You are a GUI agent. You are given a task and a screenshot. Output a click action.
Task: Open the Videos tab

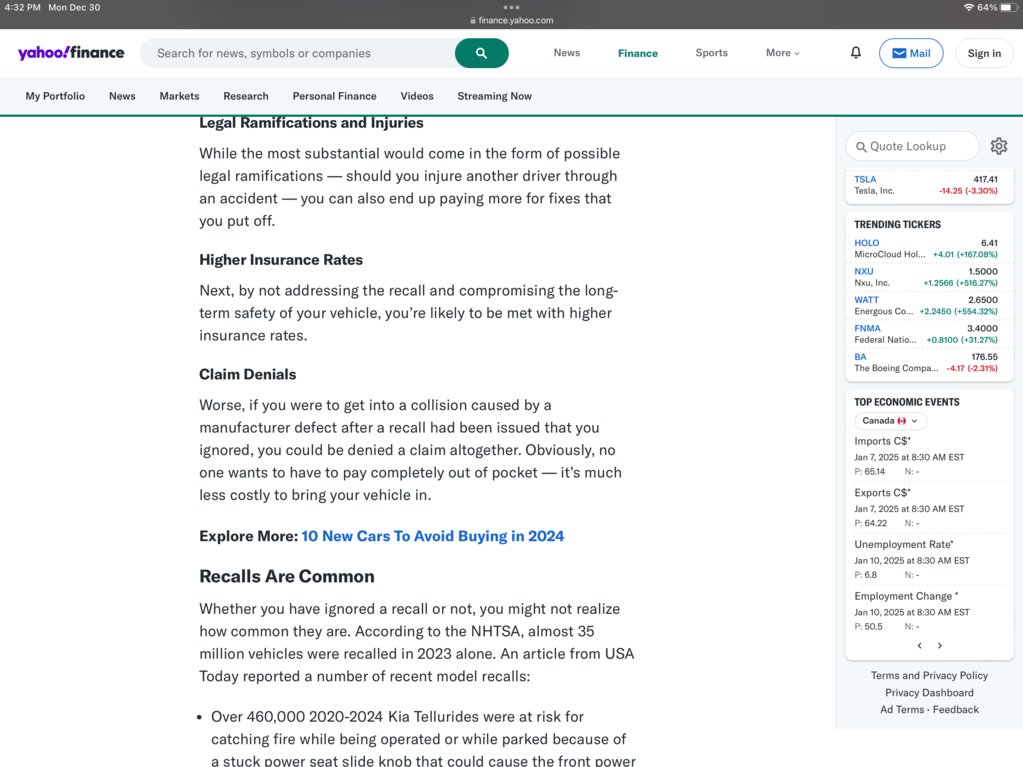coord(417,96)
